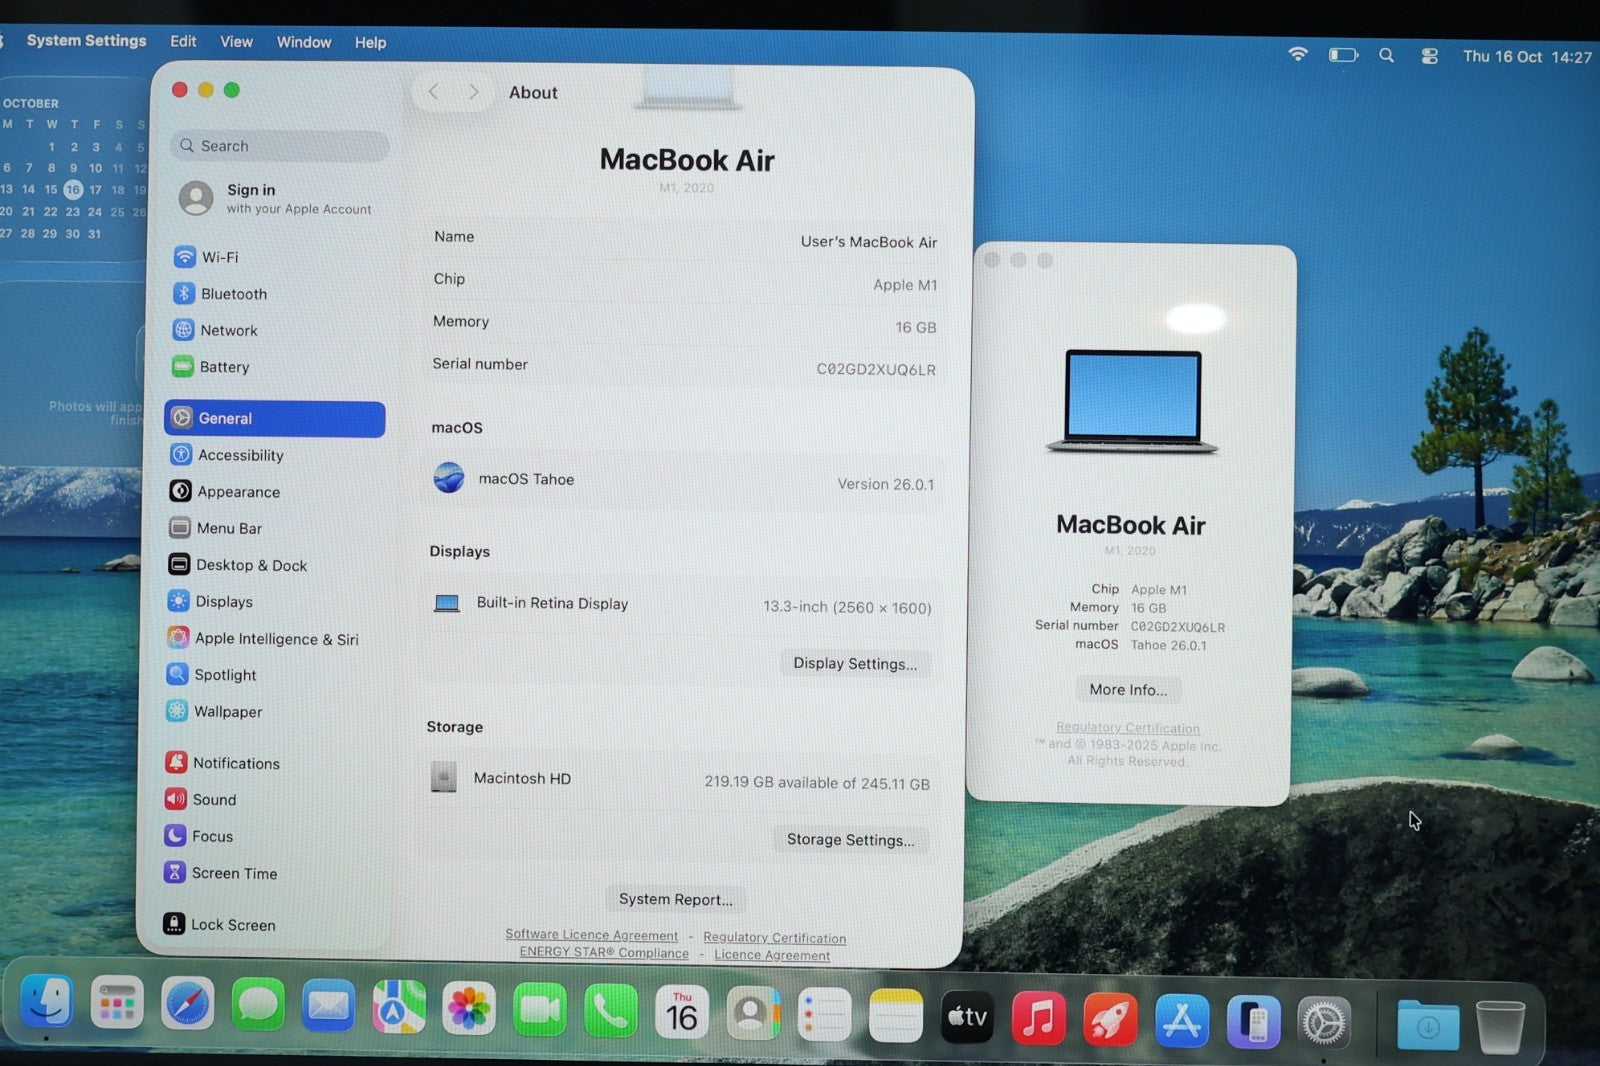Go back using the back chevron
The width and height of the screenshot is (1600, 1066).
[434, 92]
